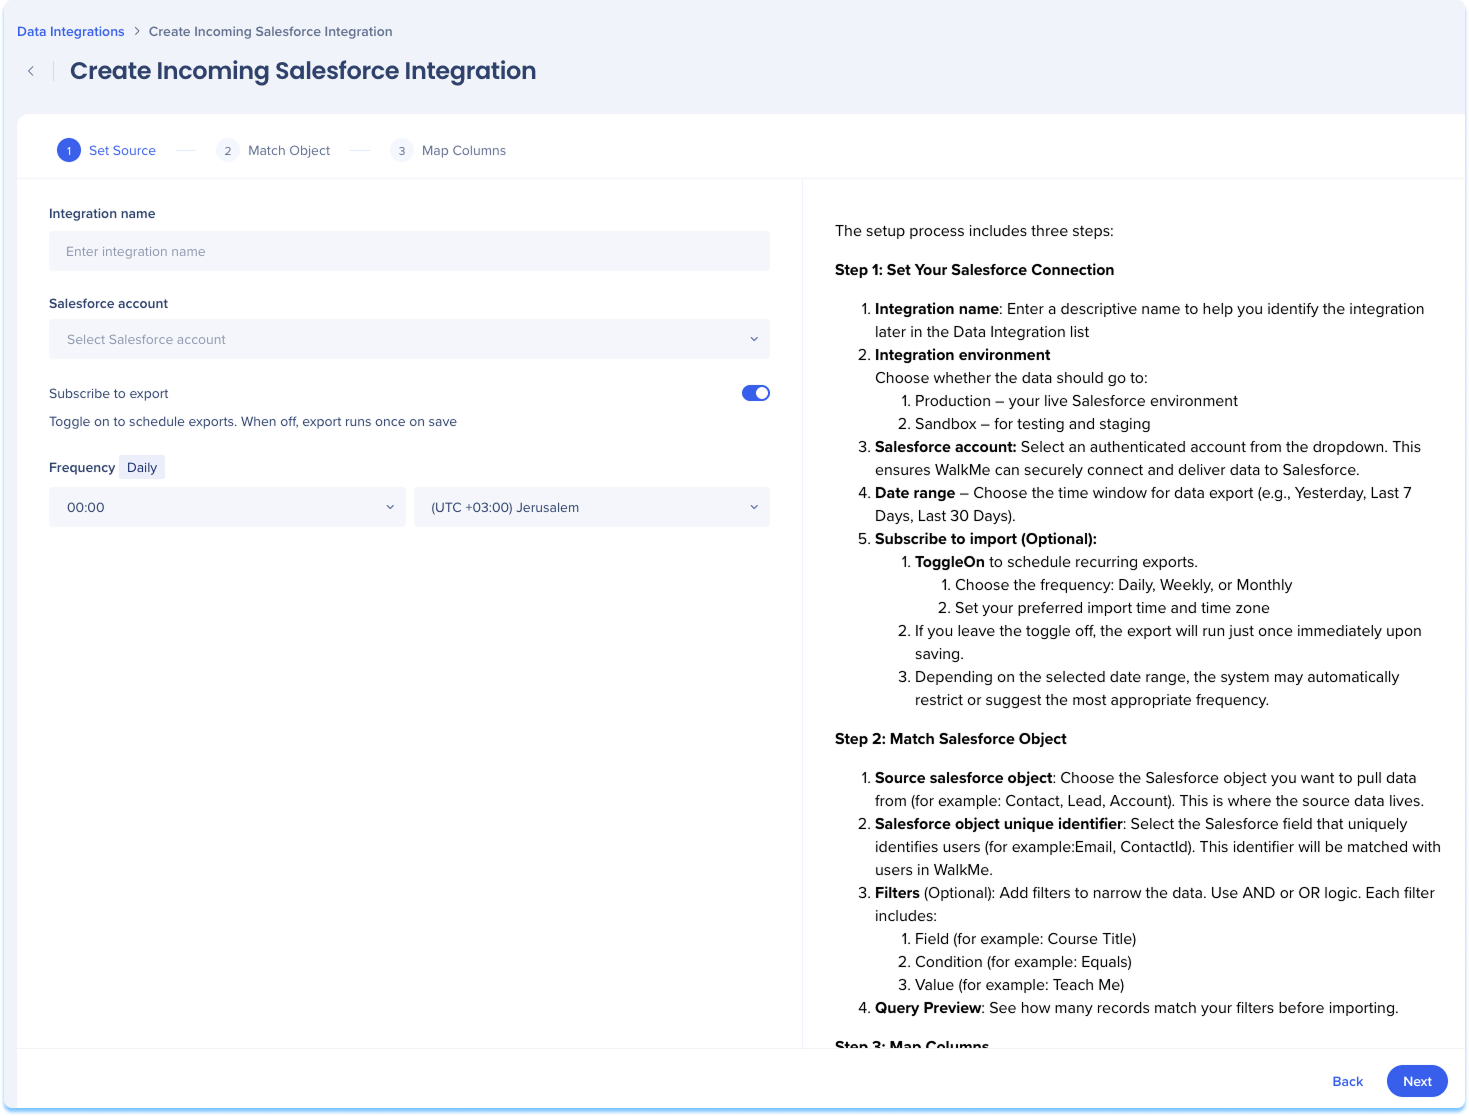Open the Data Integrations breadcrumb link
The image size is (1469, 1116).
(x=71, y=32)
